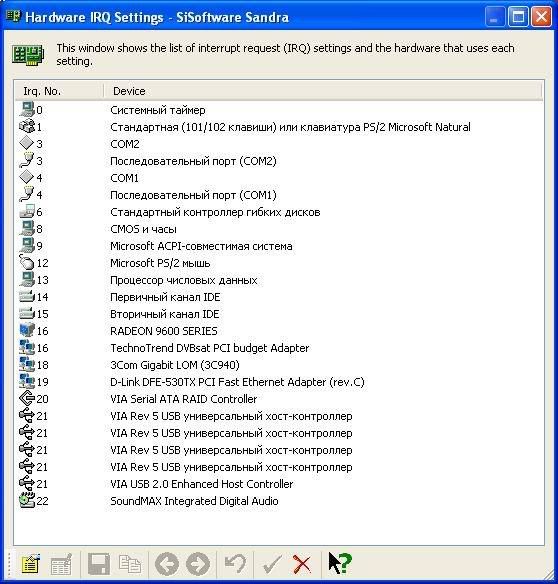
Task: Select the SoundMAX Integrated Digital Audio entry
Action: coord(194,501)
